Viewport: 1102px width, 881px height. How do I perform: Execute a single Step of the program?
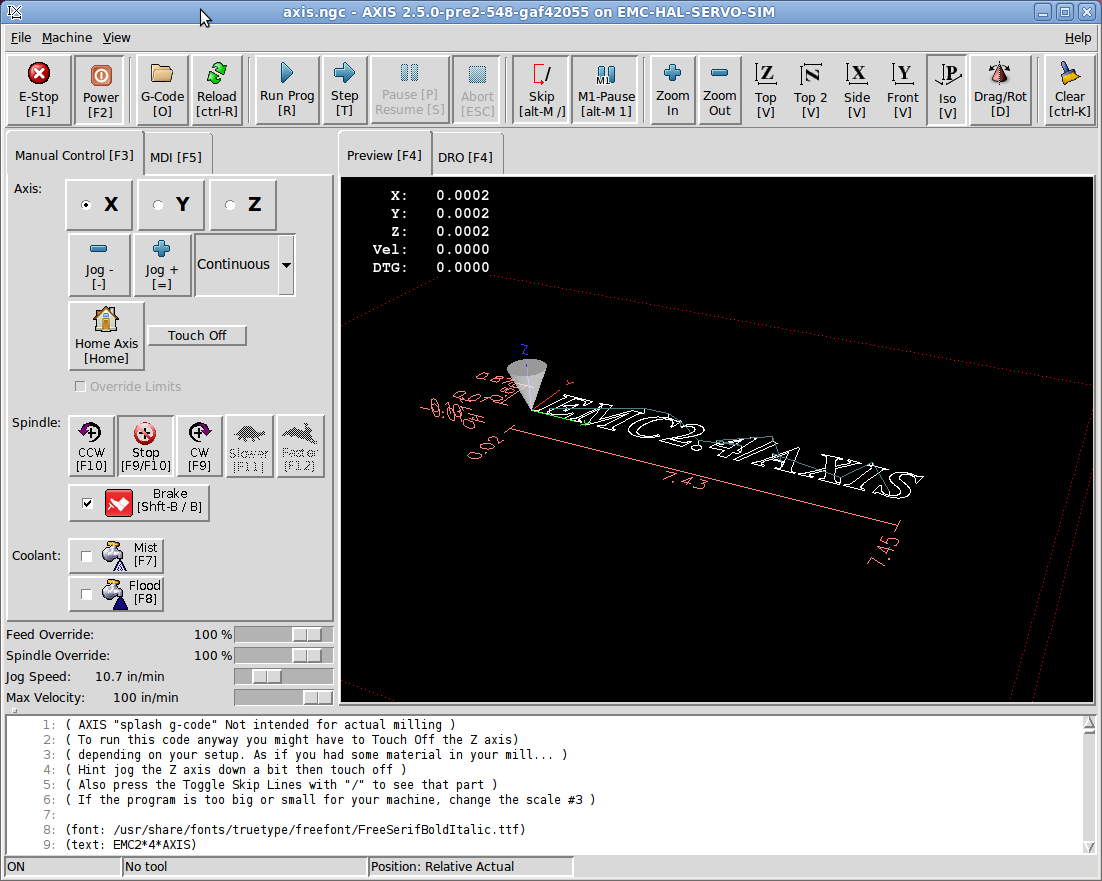(344, 90)
